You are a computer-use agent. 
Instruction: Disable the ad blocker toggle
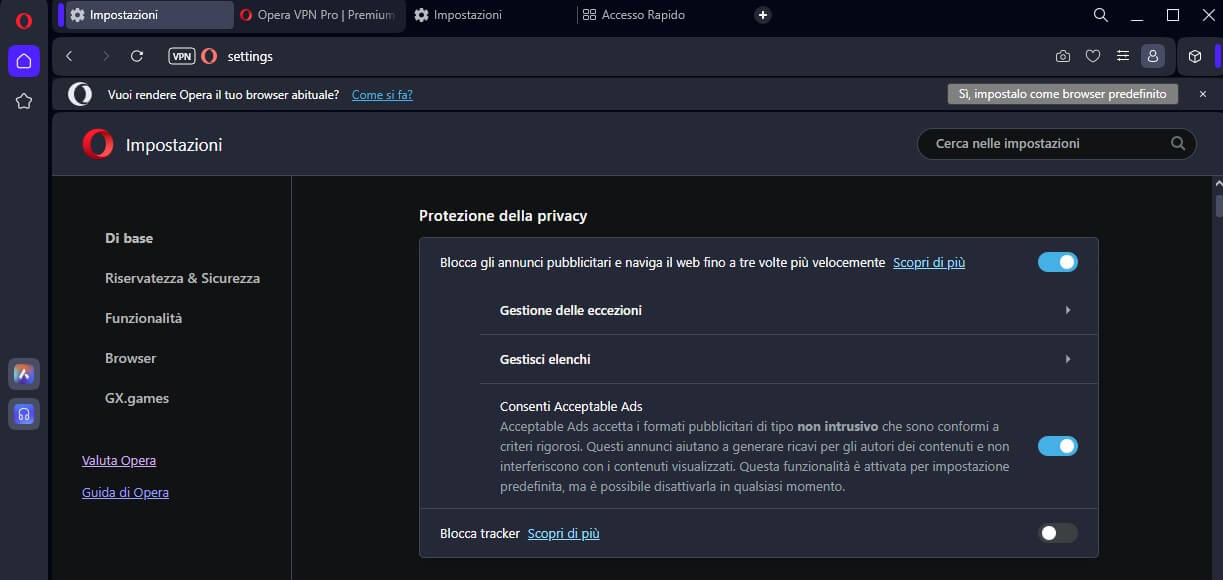click(1058, 262)
